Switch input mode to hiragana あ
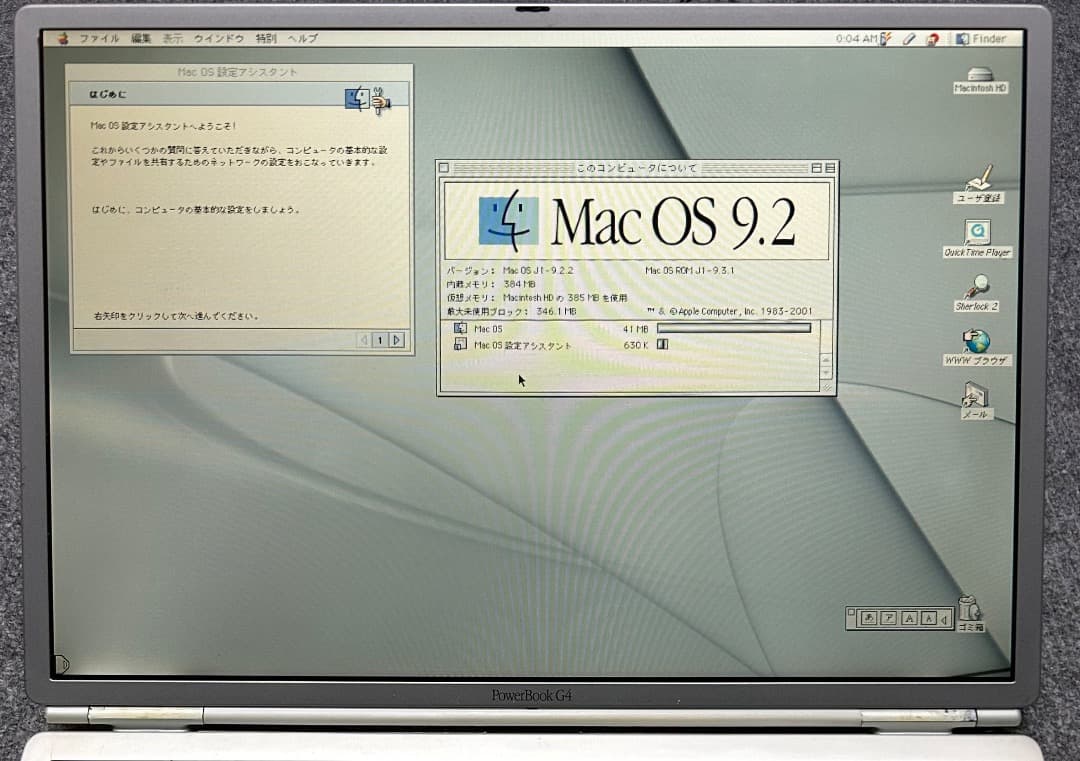The image size is (1080, 761). coord(868,618)
